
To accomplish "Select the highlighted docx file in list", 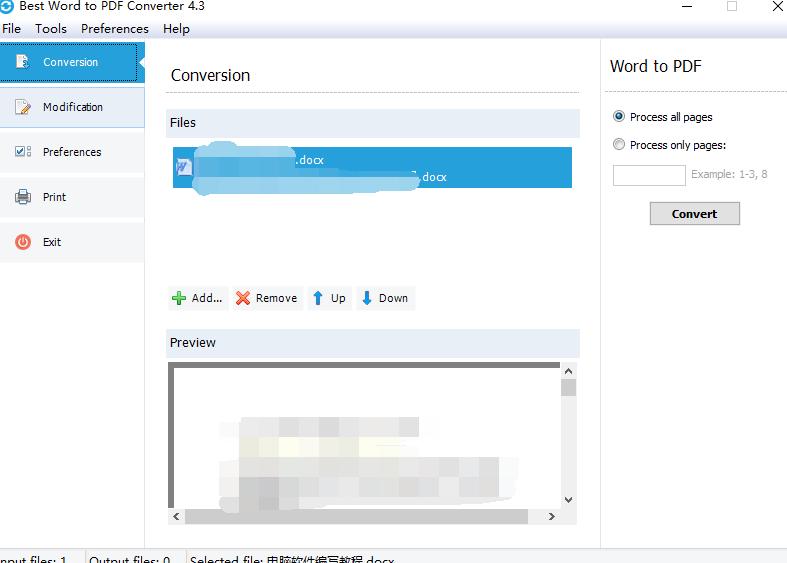I will pos(371,167).
